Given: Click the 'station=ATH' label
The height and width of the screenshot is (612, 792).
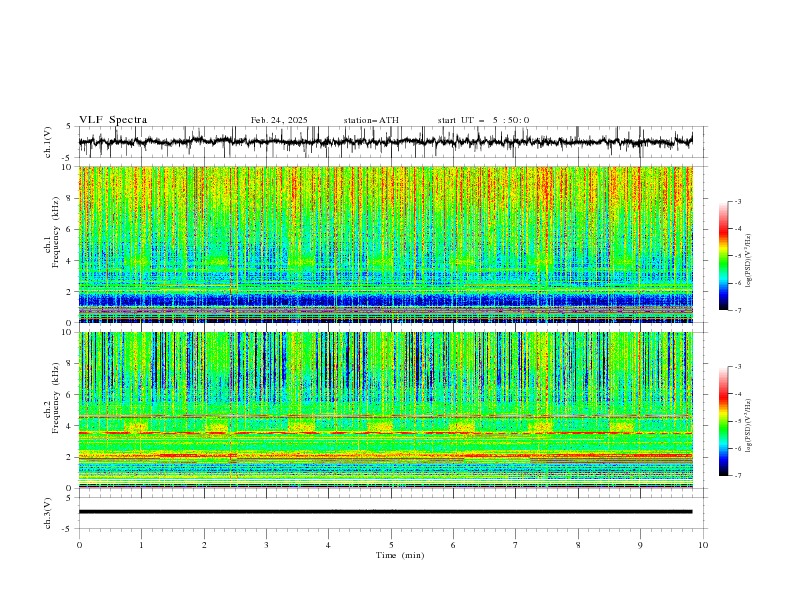Looking at the screenshot, I should point(371,120).
